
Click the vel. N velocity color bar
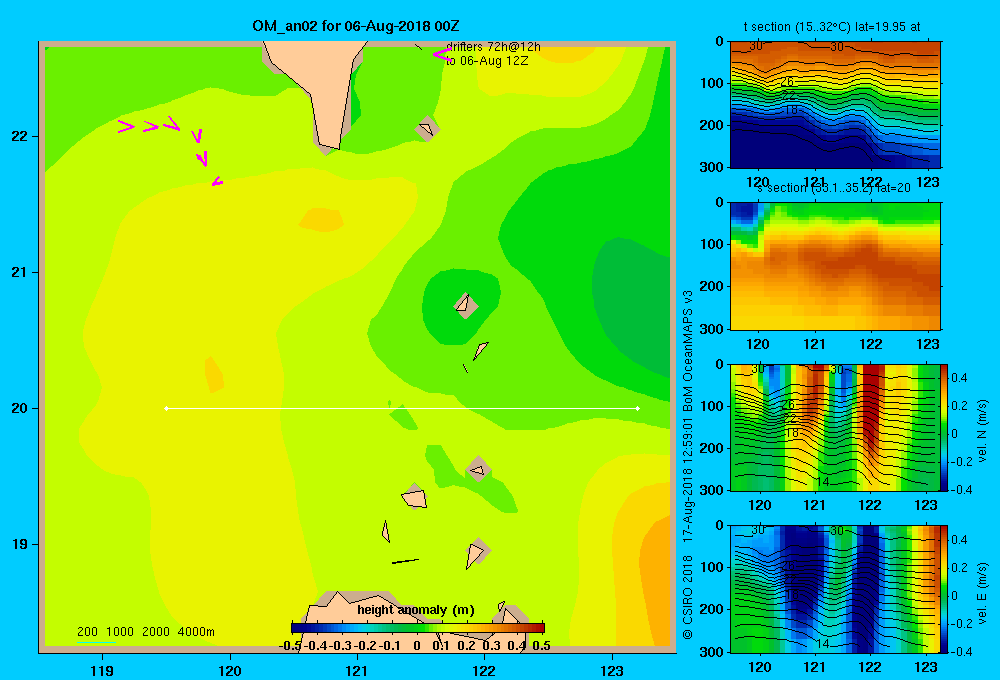944,427
